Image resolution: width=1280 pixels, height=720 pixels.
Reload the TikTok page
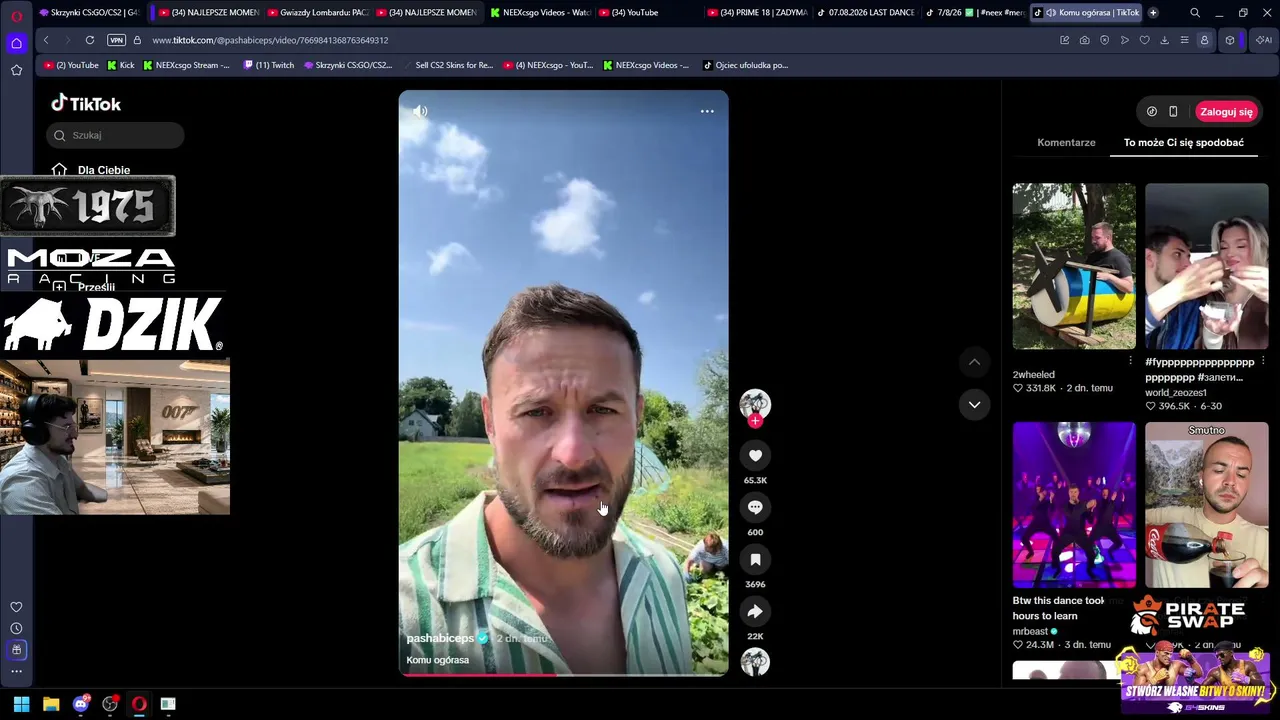(x=90, y=40)
